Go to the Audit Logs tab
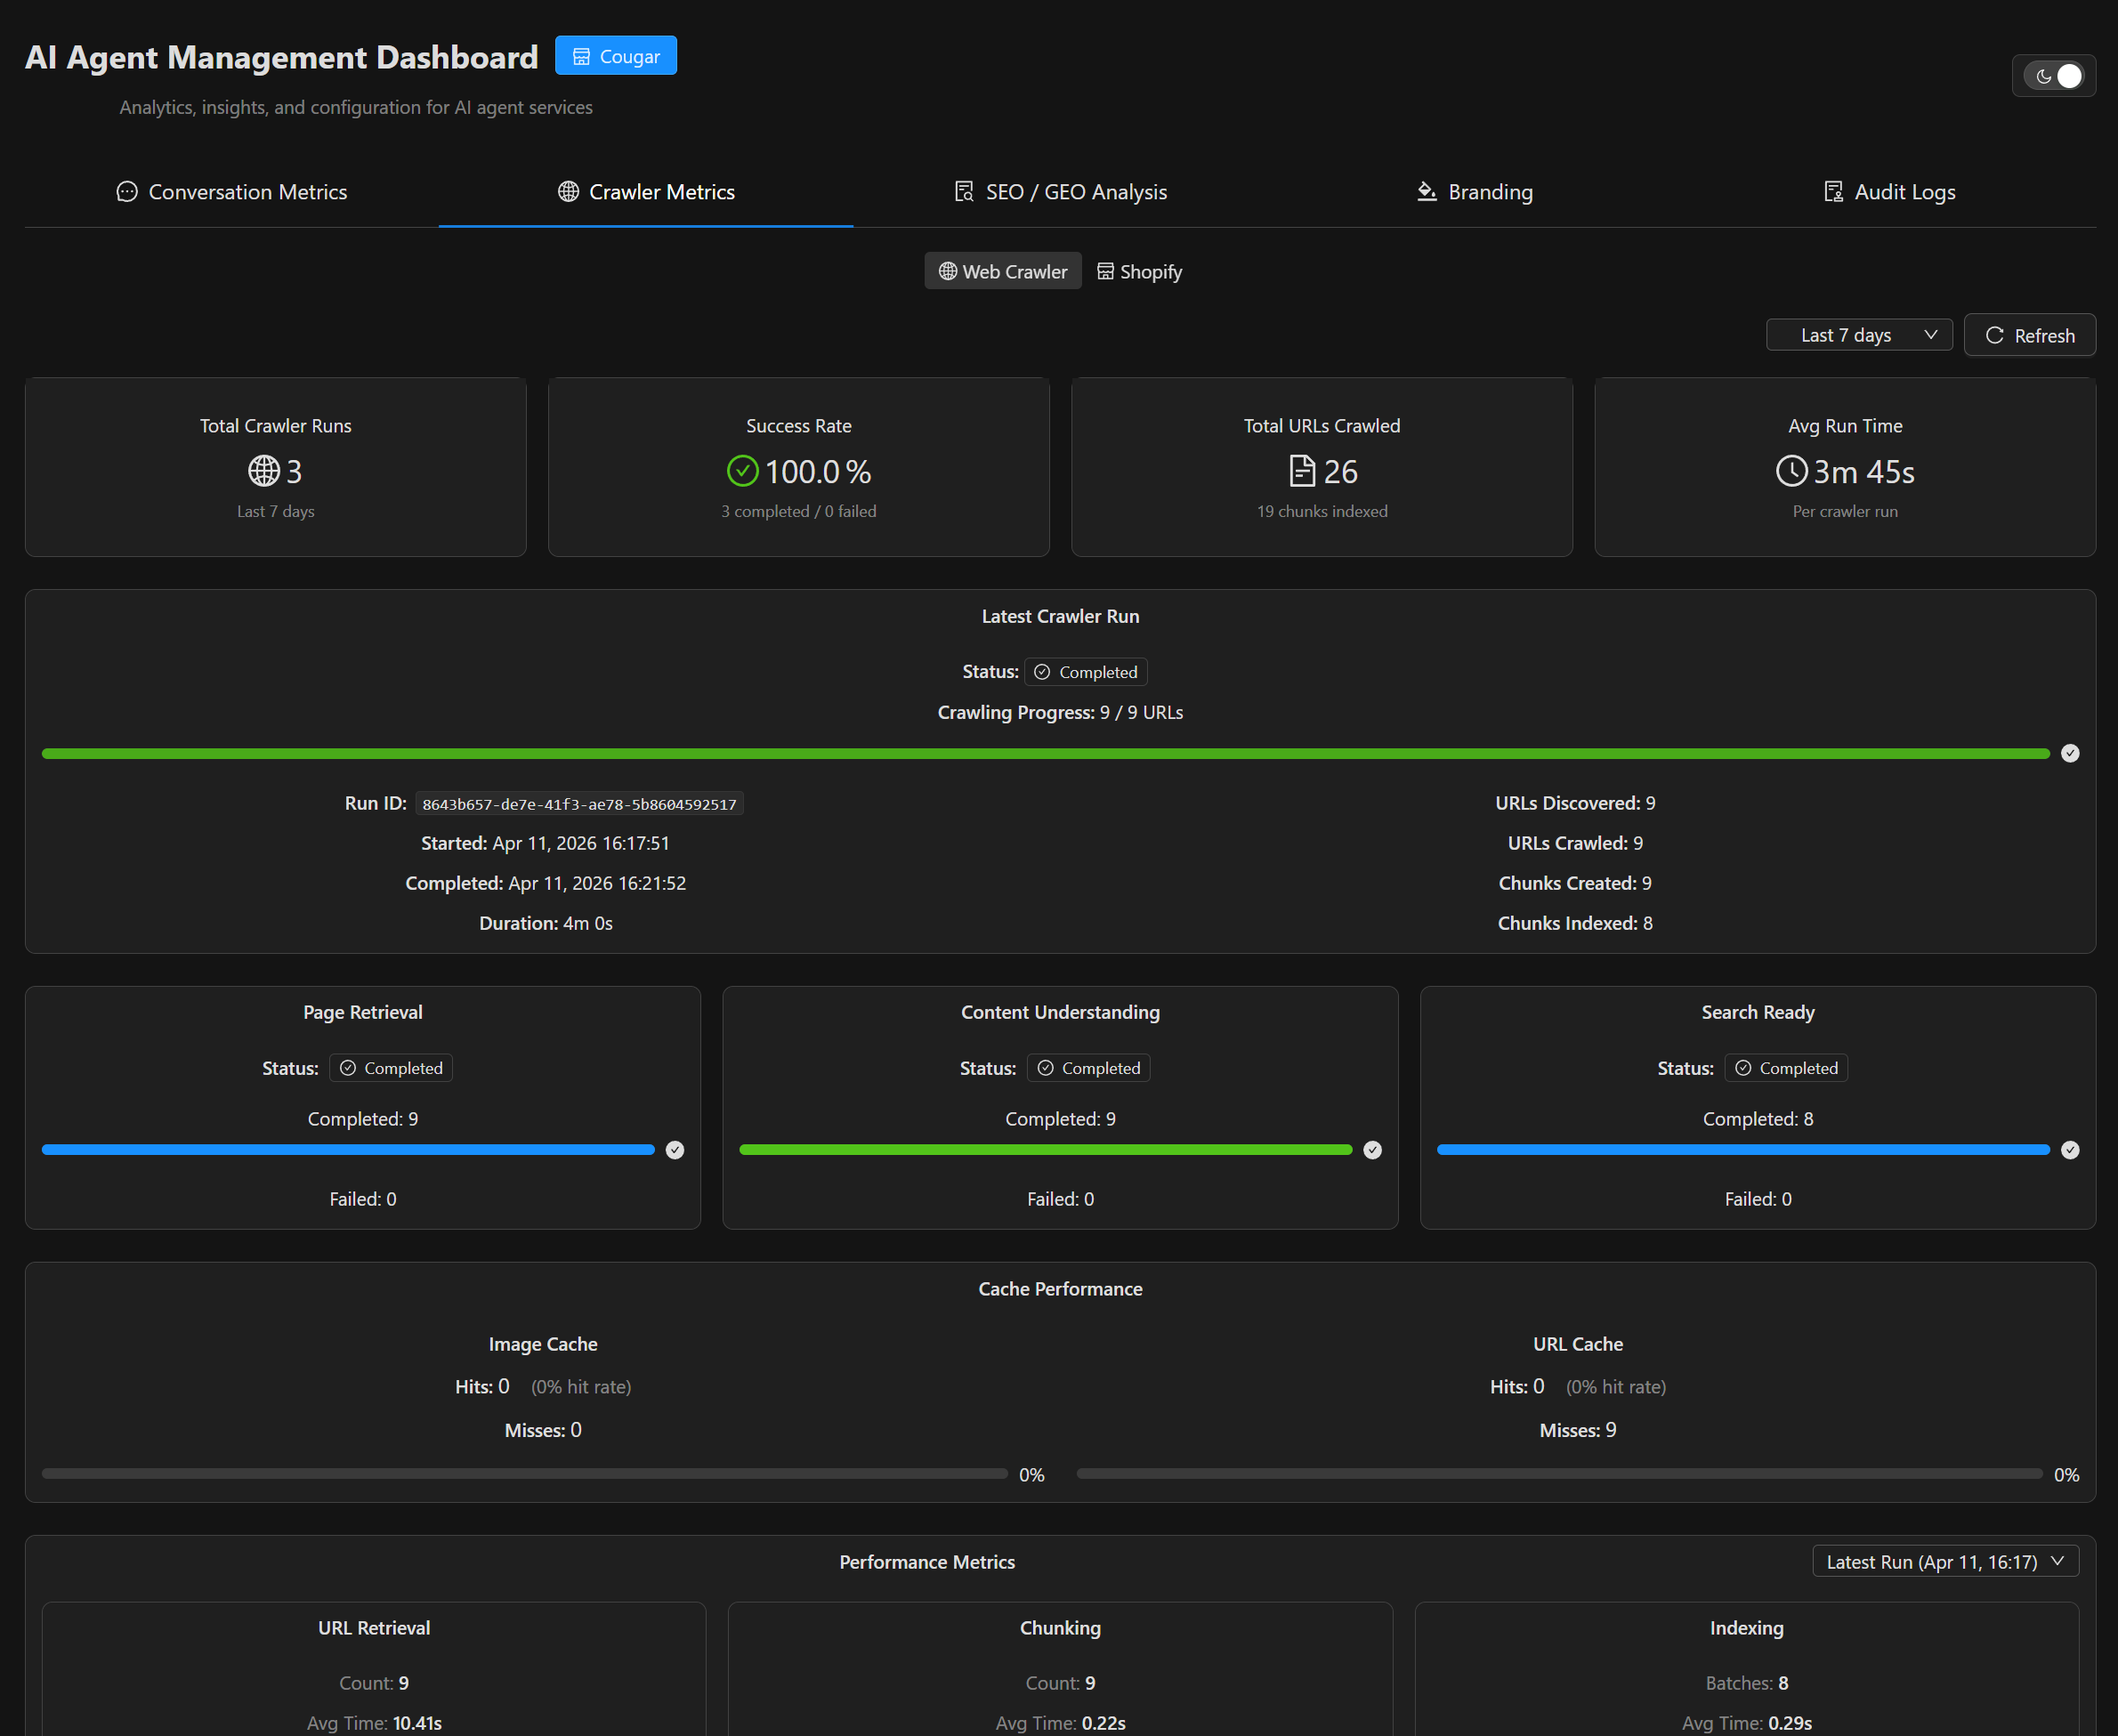 pos(1889,192)
